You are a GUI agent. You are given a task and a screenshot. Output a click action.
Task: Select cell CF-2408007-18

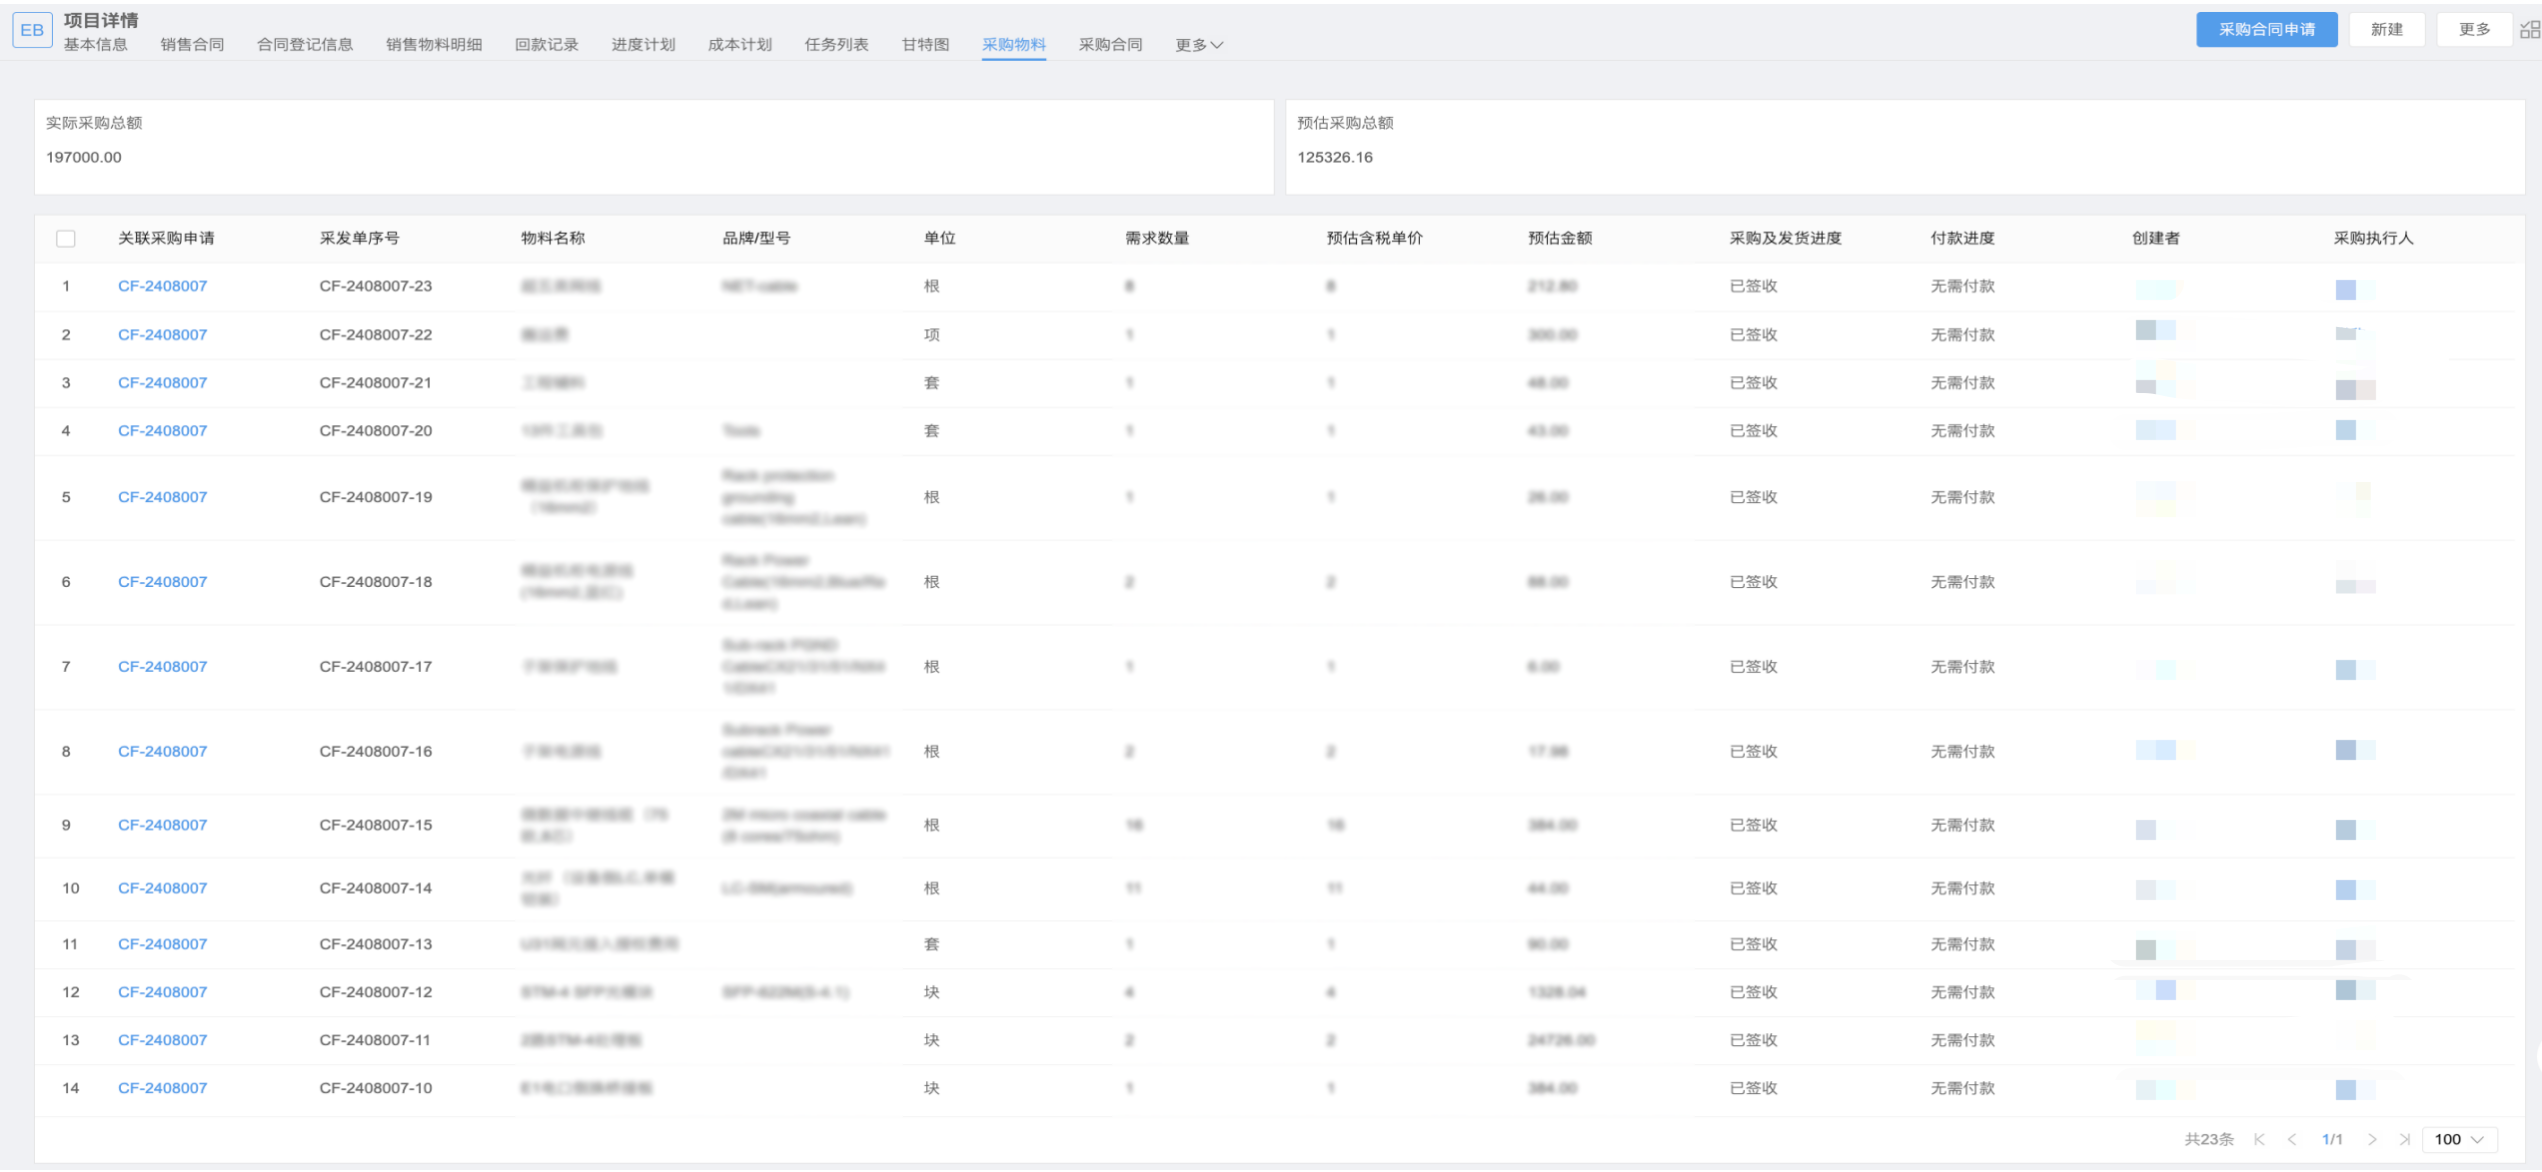pos(376,582)
